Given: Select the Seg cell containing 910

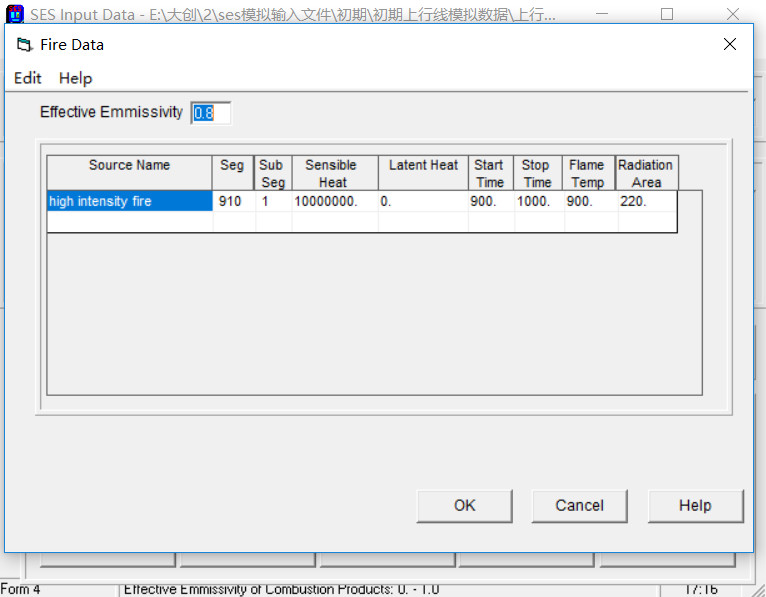Looking at the screenshot, I should [x=234, y=201].
